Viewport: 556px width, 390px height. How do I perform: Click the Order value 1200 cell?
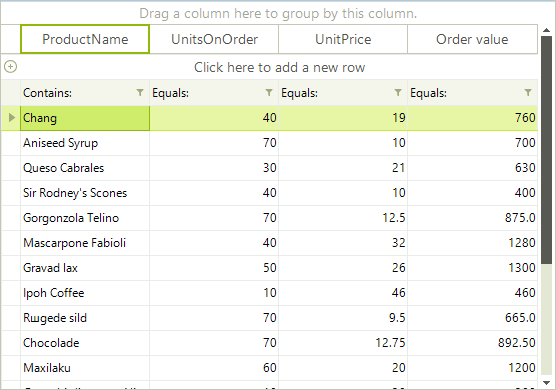(473, 368)
